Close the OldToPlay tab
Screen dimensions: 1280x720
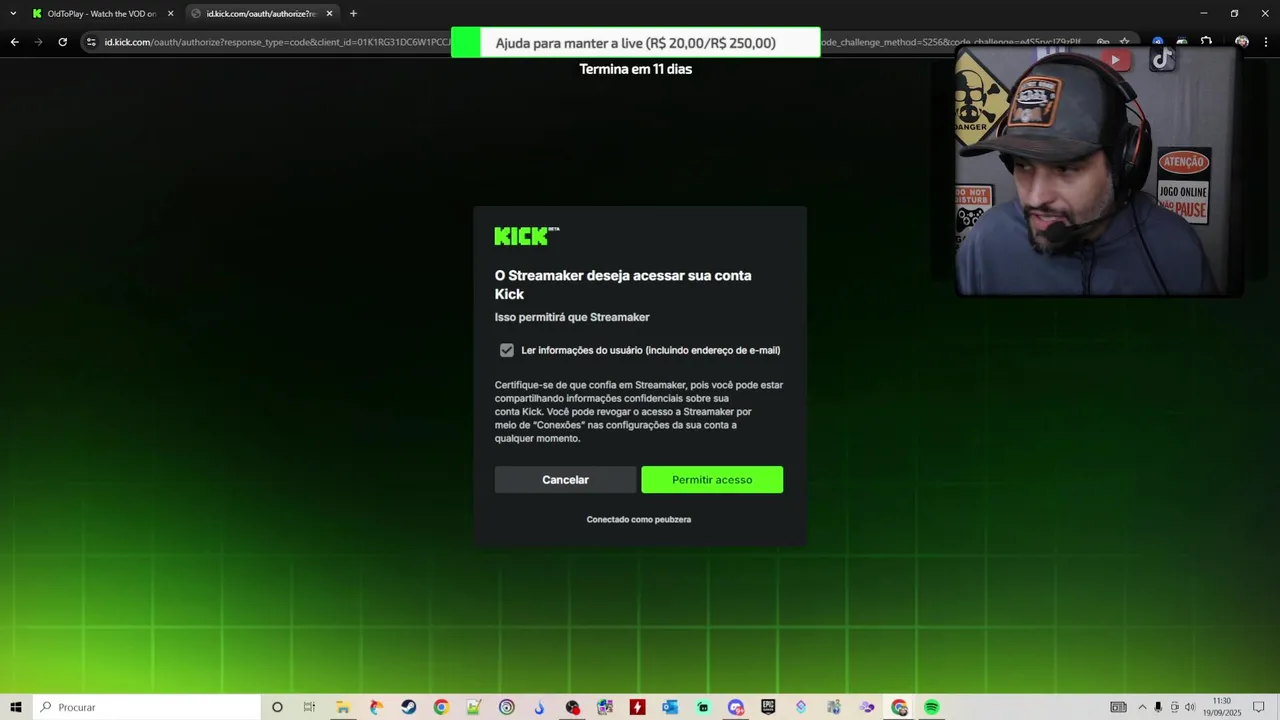coord(170,14)
